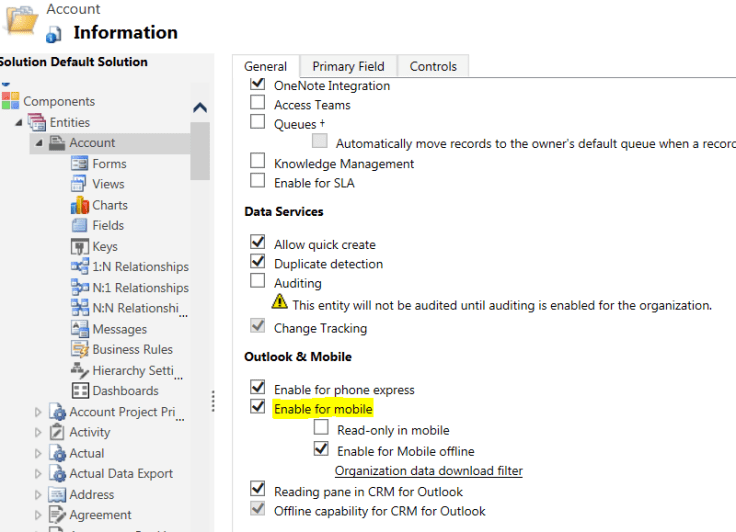Click the Dashboards icon in tree

click(x=80, y=391)
